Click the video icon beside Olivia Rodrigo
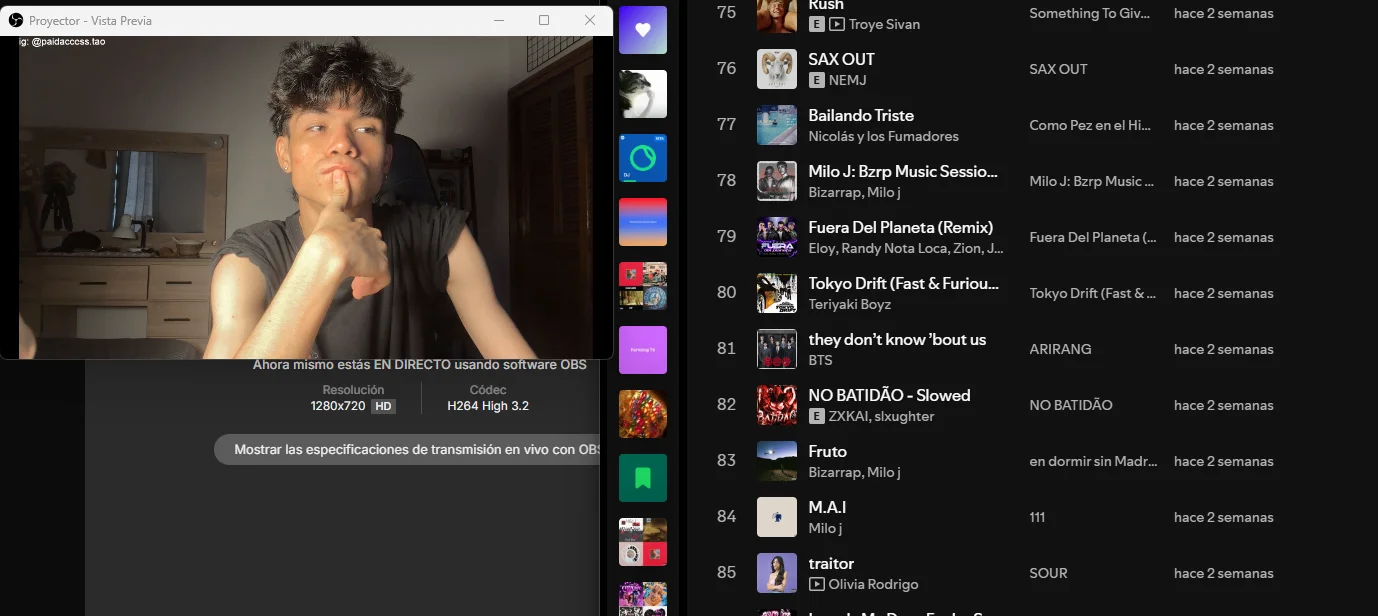The height and width of the screenshot is (616, 1378). point(816,584)
